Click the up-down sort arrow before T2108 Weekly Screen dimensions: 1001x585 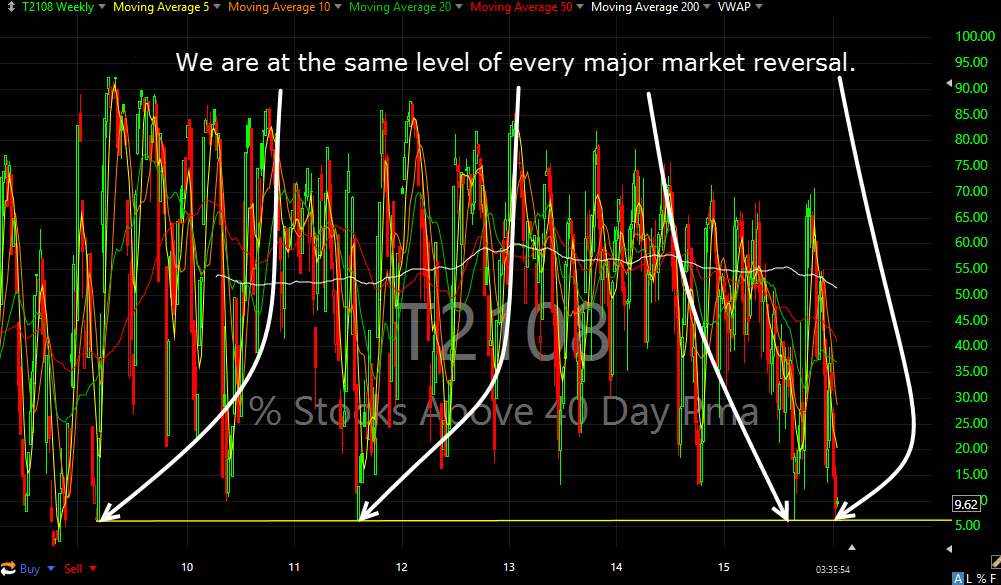click(x=11, y=6)
